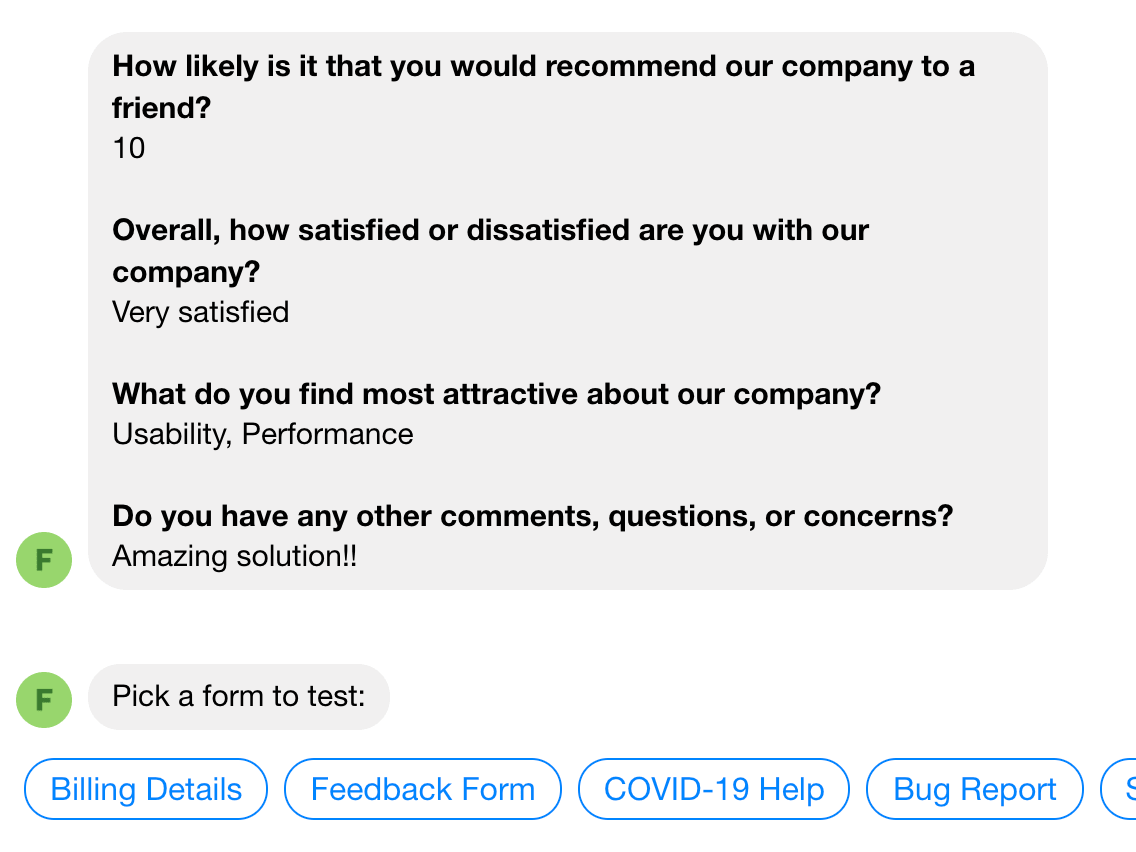Open the COVID-19 Help form option

(x=714, y=790)
